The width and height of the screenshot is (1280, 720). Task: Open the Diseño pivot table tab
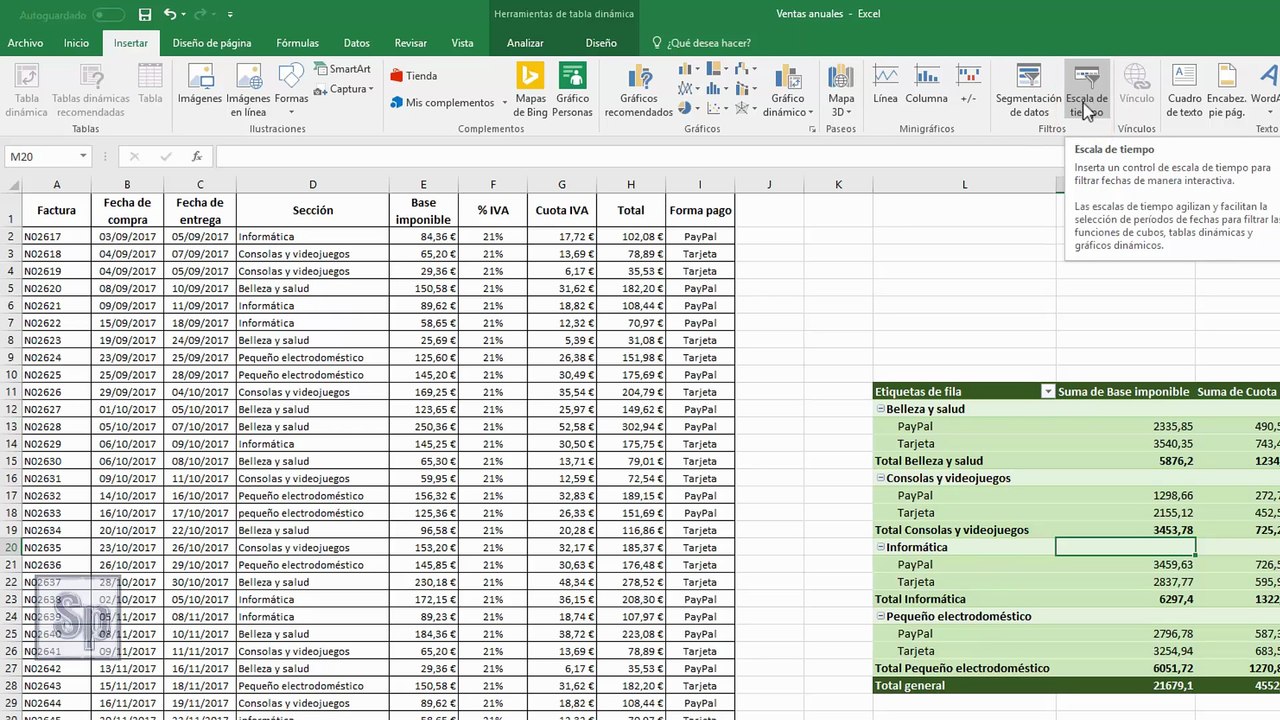coord(601,43)
